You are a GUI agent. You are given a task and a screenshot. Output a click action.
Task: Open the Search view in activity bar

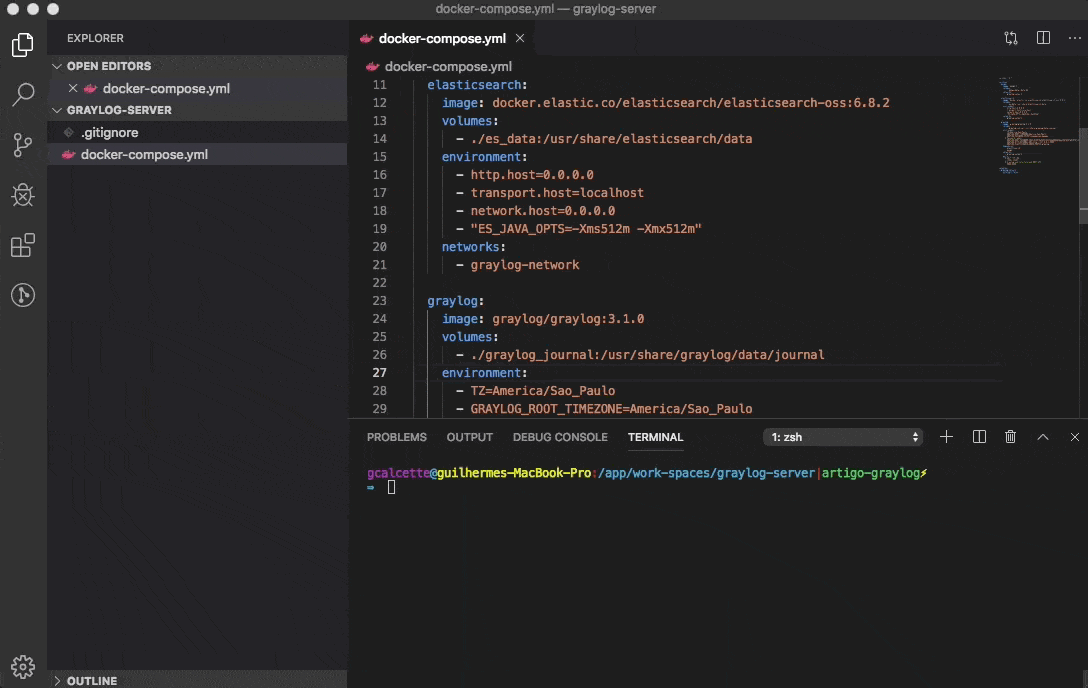click(x=23, y=94)
